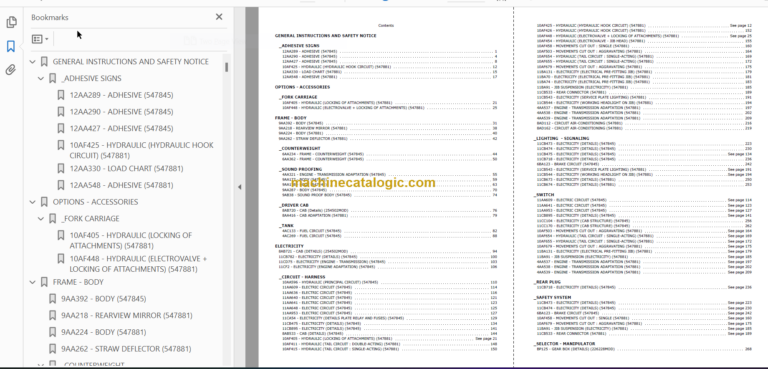The height and width of the screenshot is (369, 768).
Task: Click bookmark icon beside 12AA330 - LOAD CHART
Action: pos(61,169)
